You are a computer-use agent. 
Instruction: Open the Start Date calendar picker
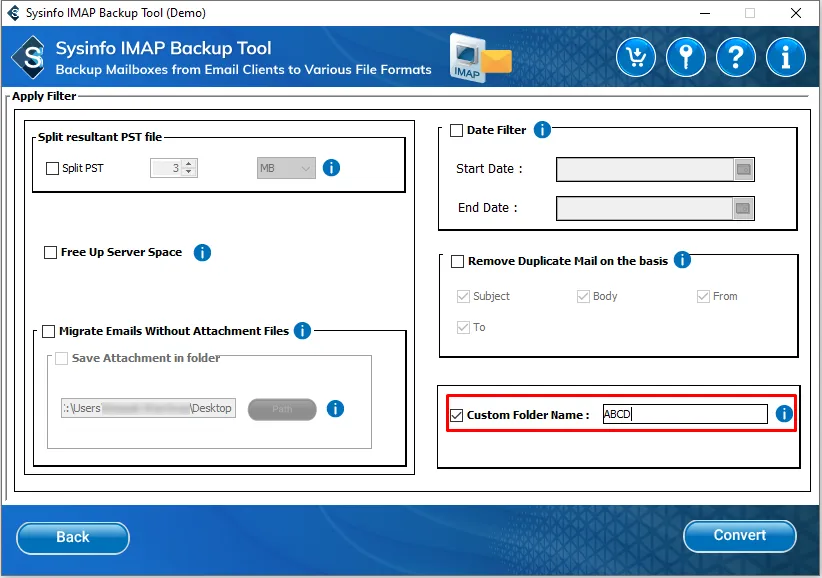point(743,169)
